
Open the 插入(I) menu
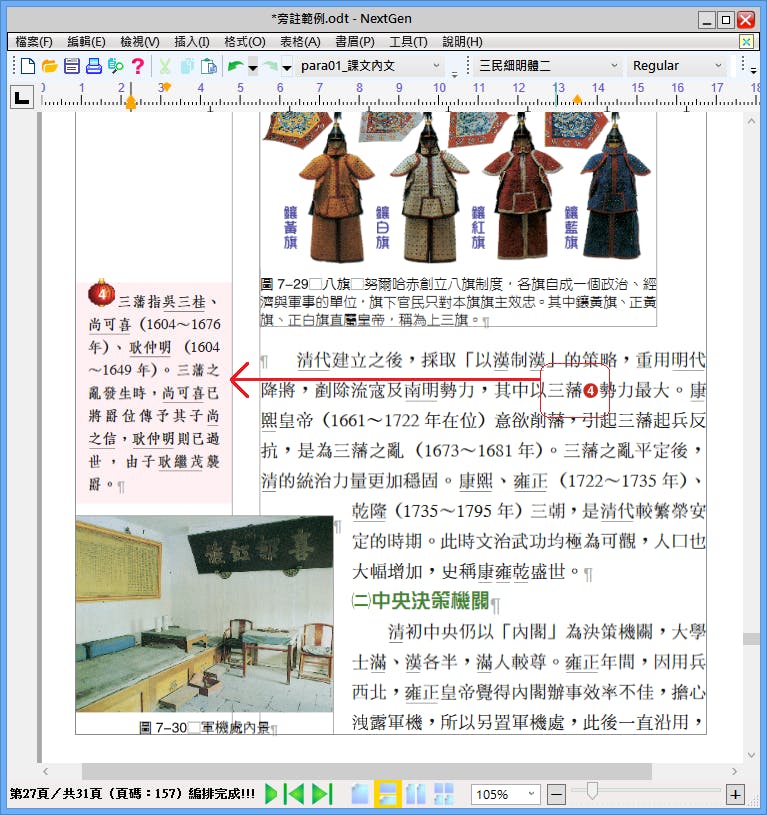(192, 42)
